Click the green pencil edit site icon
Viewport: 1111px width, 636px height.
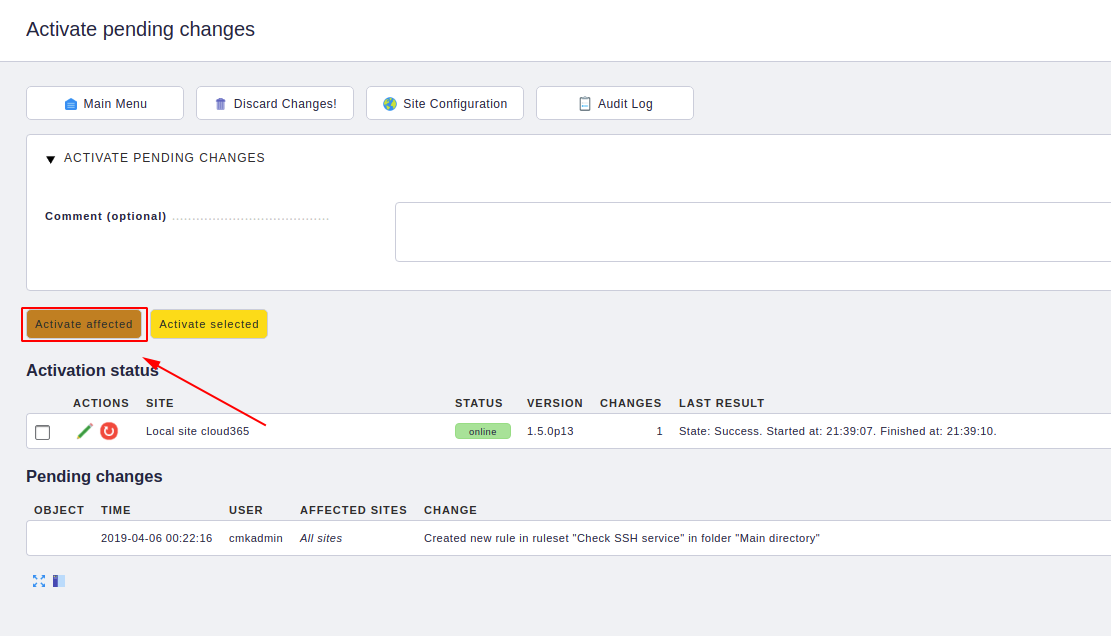(x=84, y=431)
